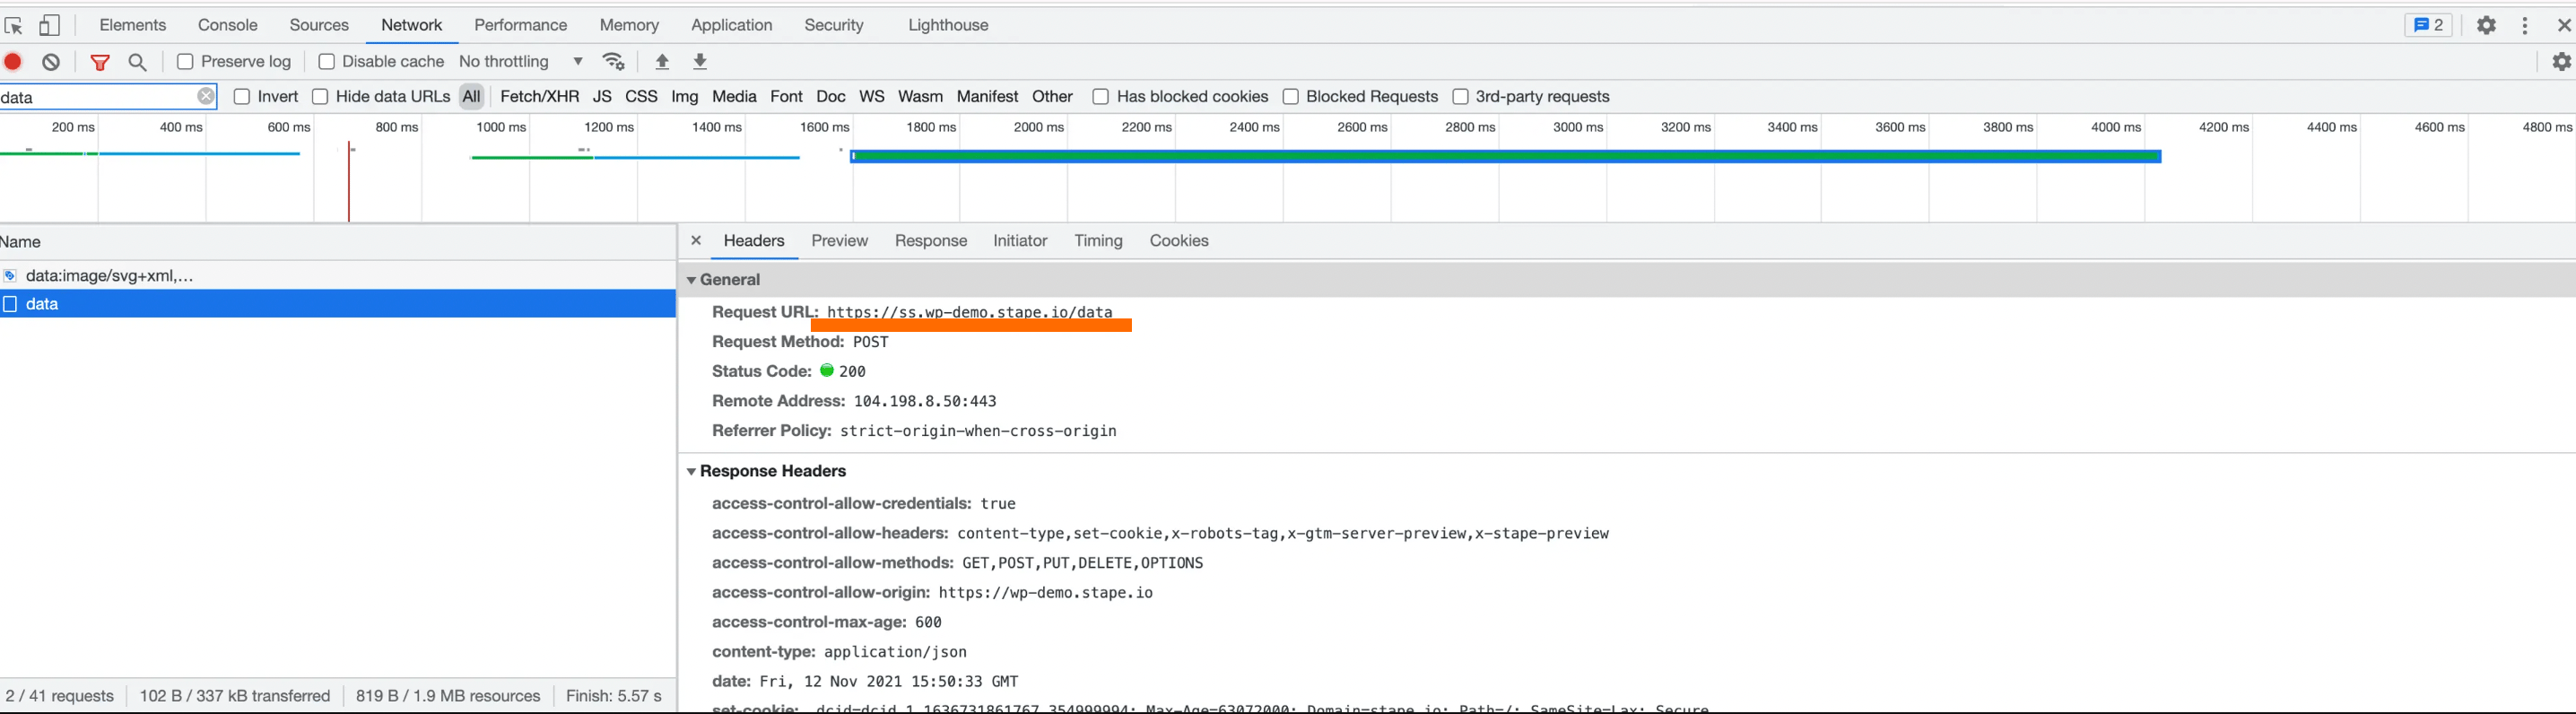Open the DevTools three-dot menu
Screen dimensions: 2576x714
pos(2525,25)
